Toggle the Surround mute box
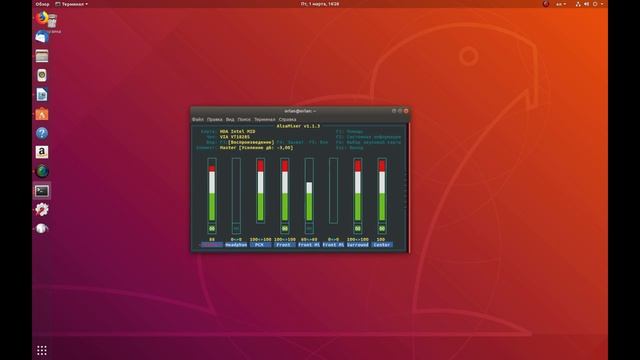 tap(358, 229)
